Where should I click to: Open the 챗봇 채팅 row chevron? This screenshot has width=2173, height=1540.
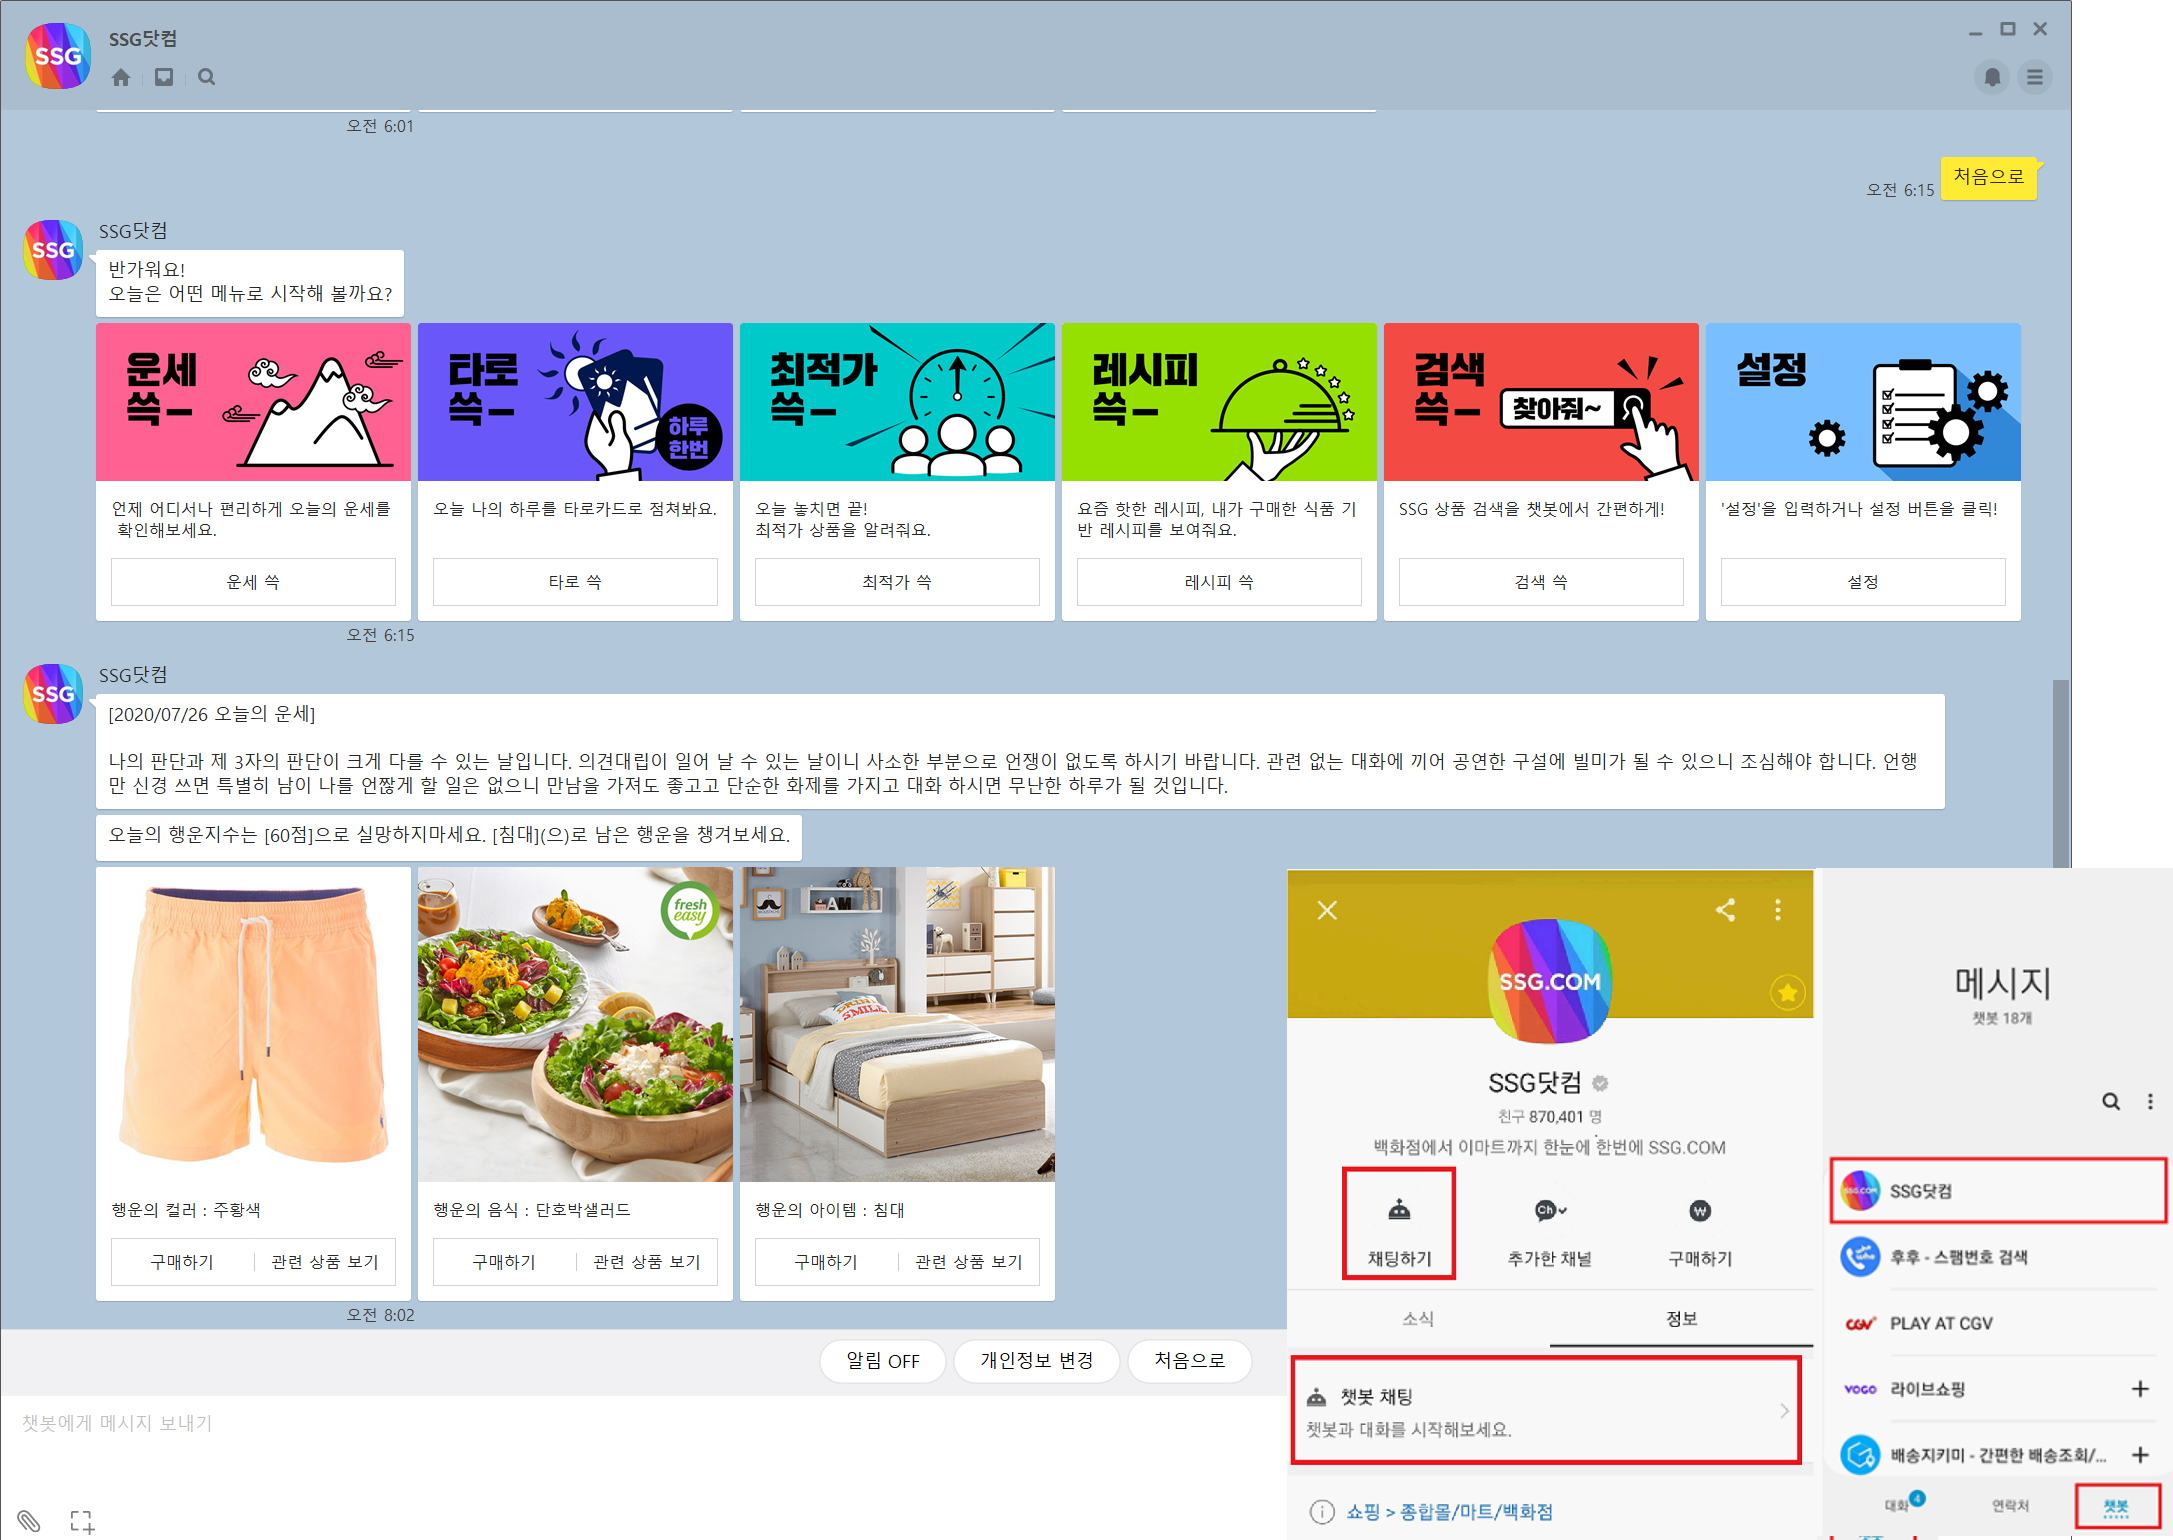click(1783, 1411)
